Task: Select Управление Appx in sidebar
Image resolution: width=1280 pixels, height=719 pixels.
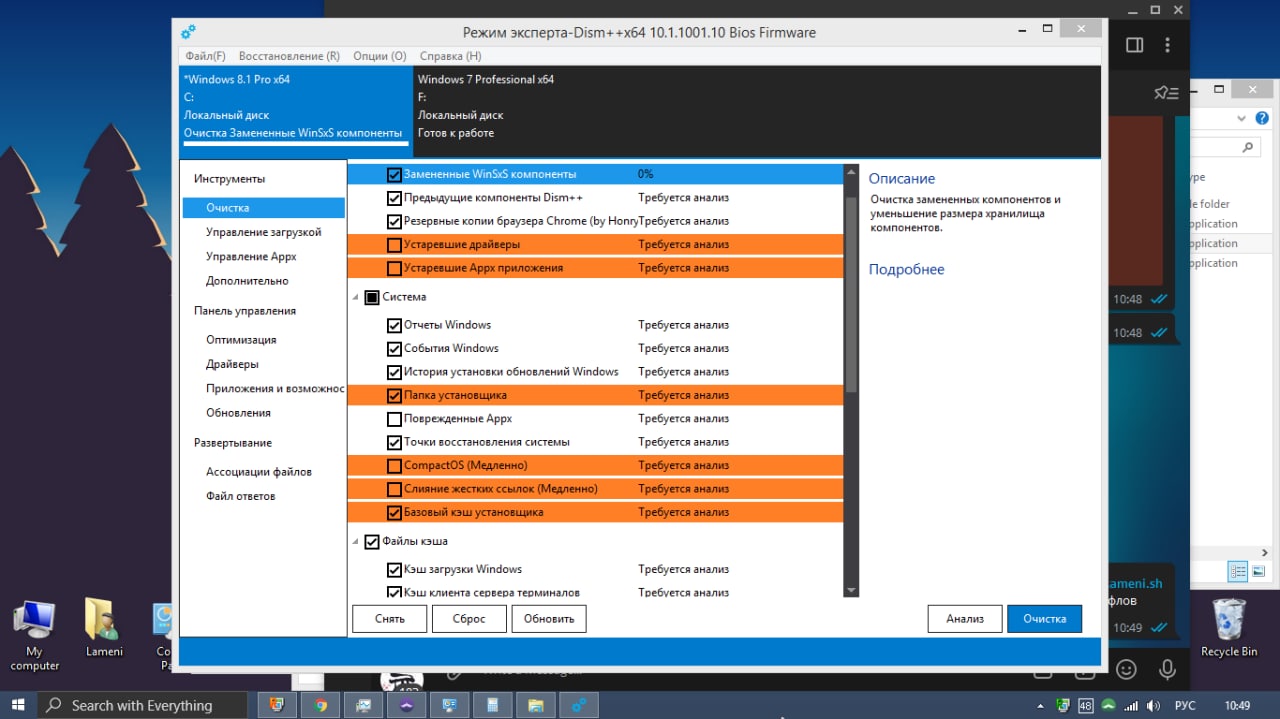Action: pos(251,256)
